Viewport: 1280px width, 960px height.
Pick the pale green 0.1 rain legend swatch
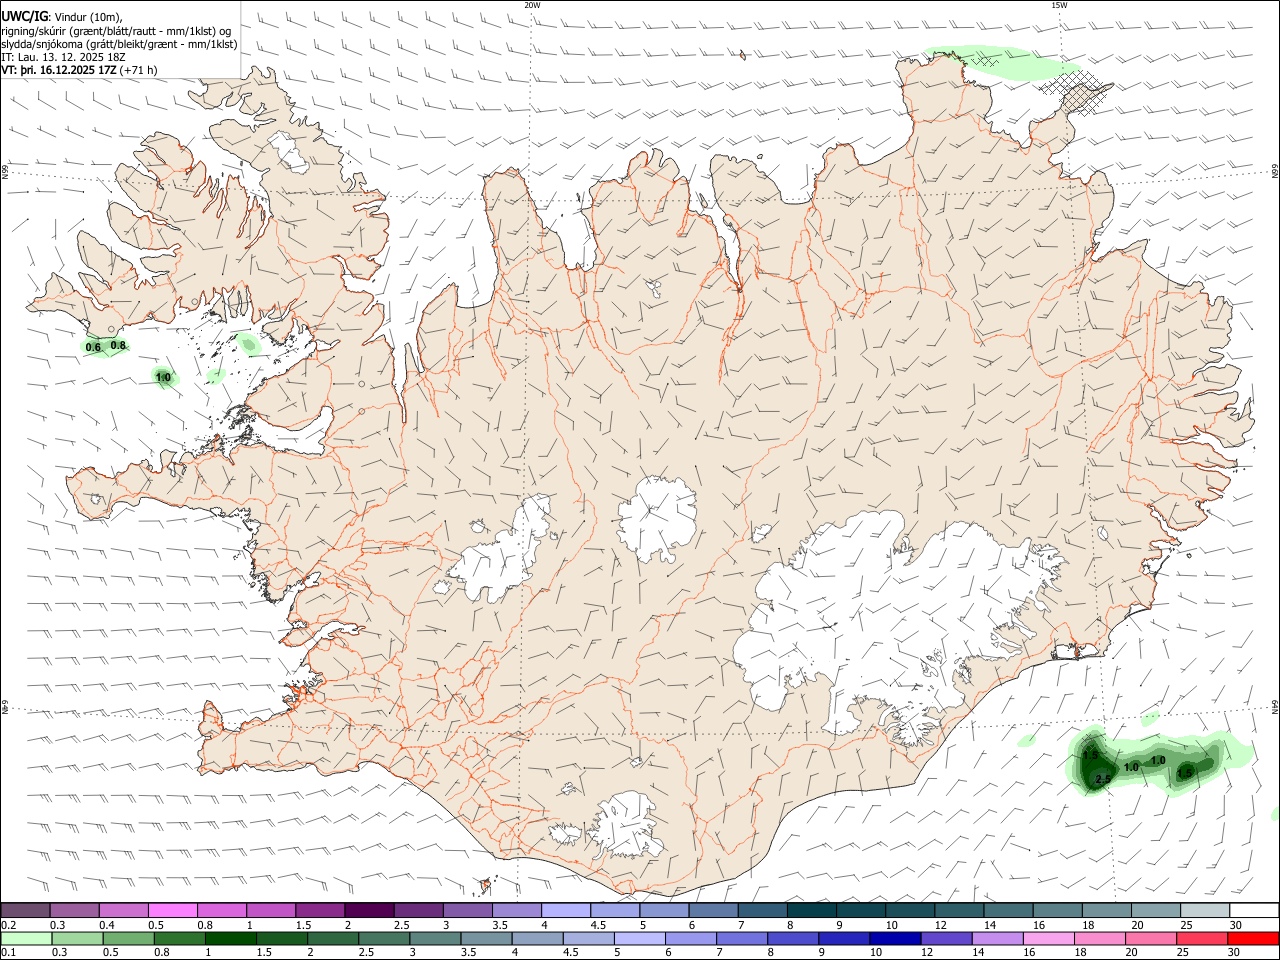[x=26, y=938]
